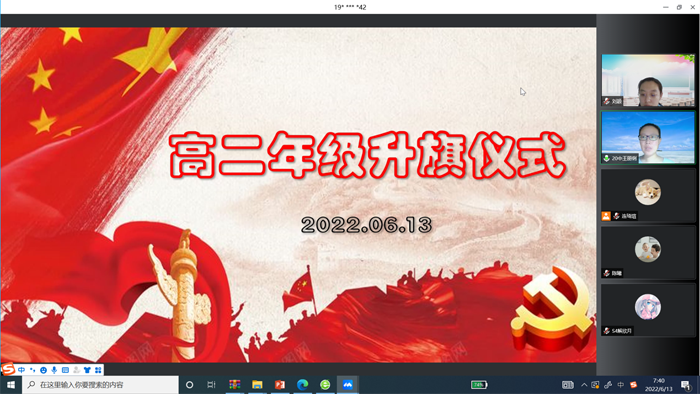The width and height of the screenshot is (700, 394).
Task: Click the shared slide's title text
Action: pyautogui.click(x=367, y=155)
